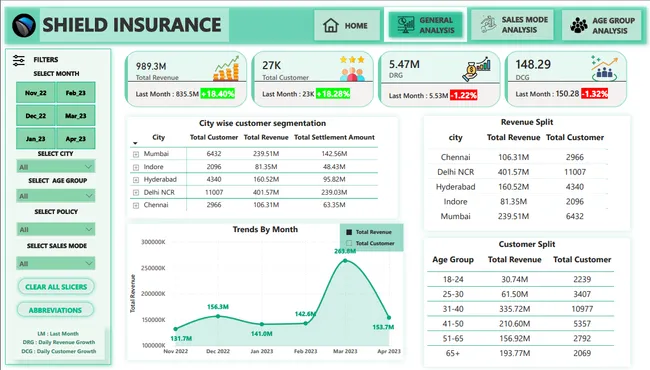Viewport: 650px width, 370px height.
Task: Click the +18.40% revenue growth badge
Action: coord(218,94)
